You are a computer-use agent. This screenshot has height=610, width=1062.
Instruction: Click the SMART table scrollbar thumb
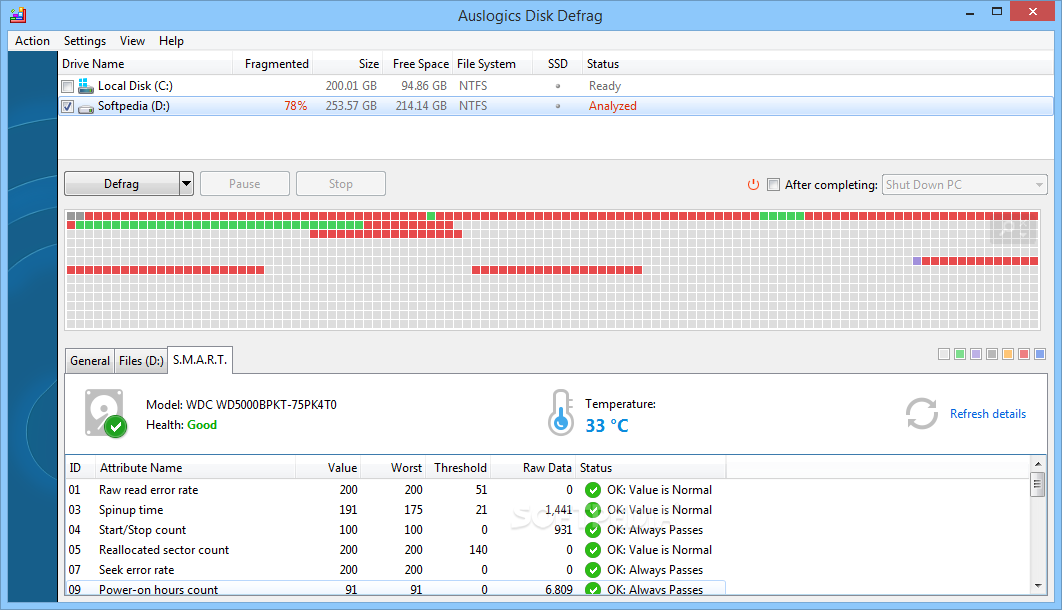point(1038,484)
